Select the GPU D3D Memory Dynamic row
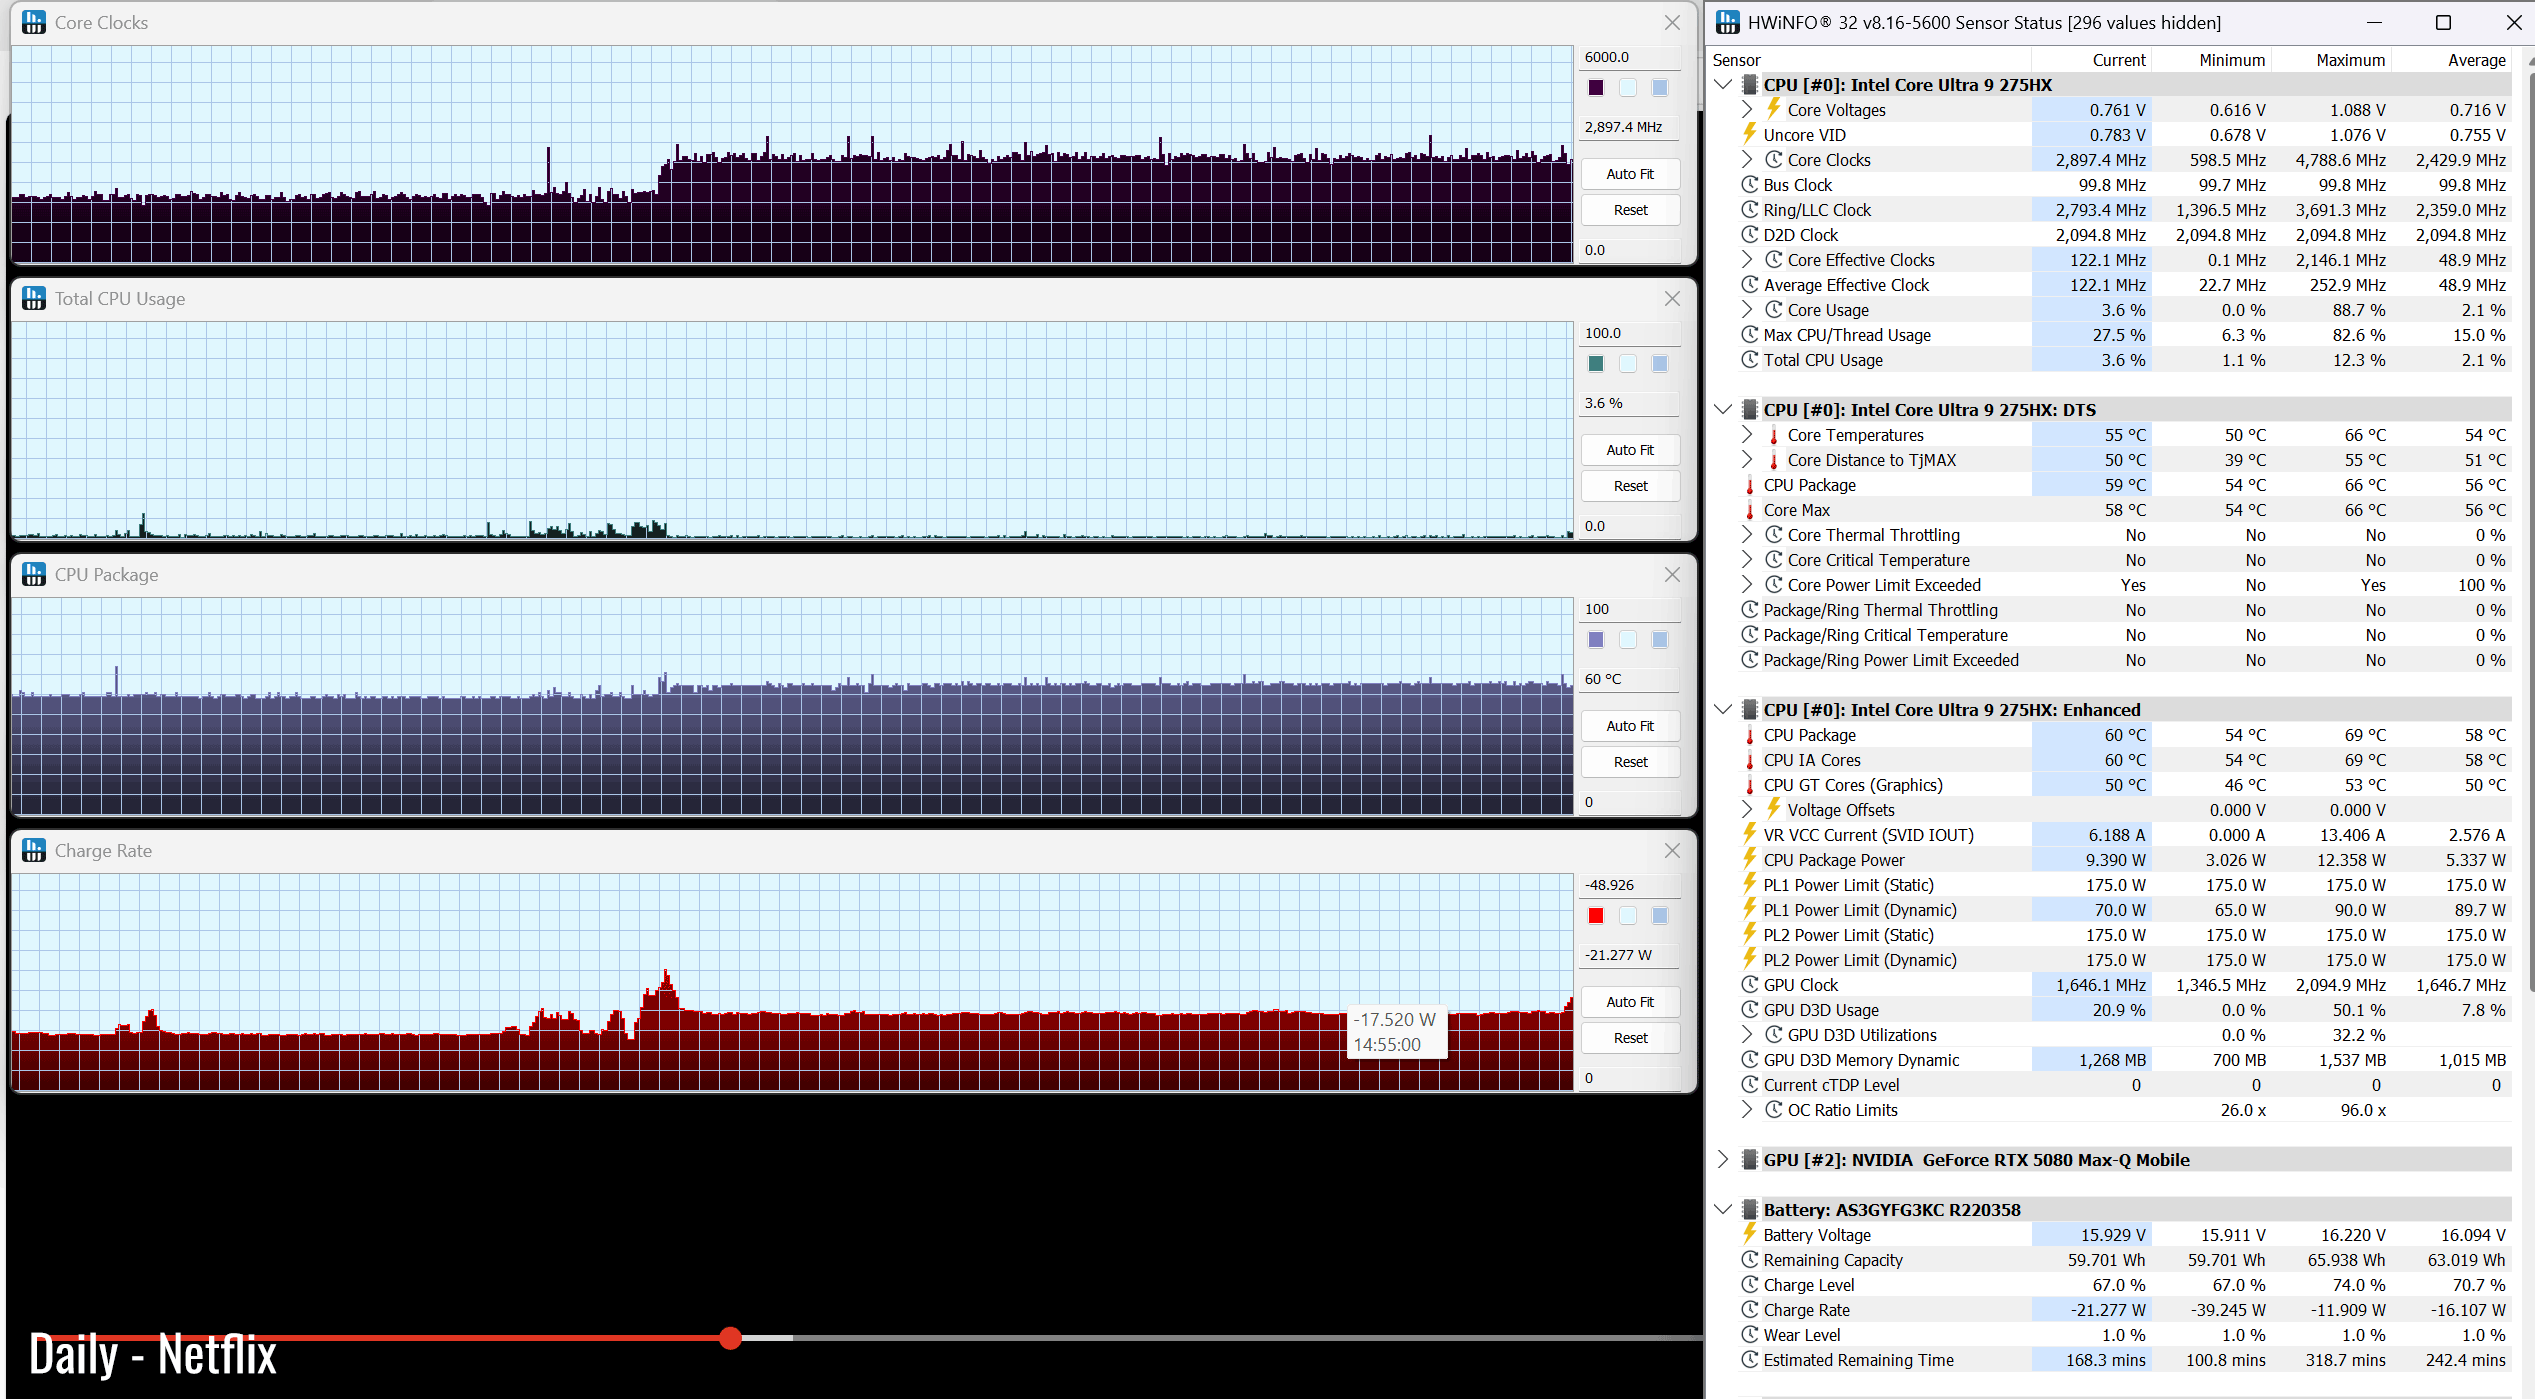The image size is (2535, 1399). click(x=2111, y=1060)
